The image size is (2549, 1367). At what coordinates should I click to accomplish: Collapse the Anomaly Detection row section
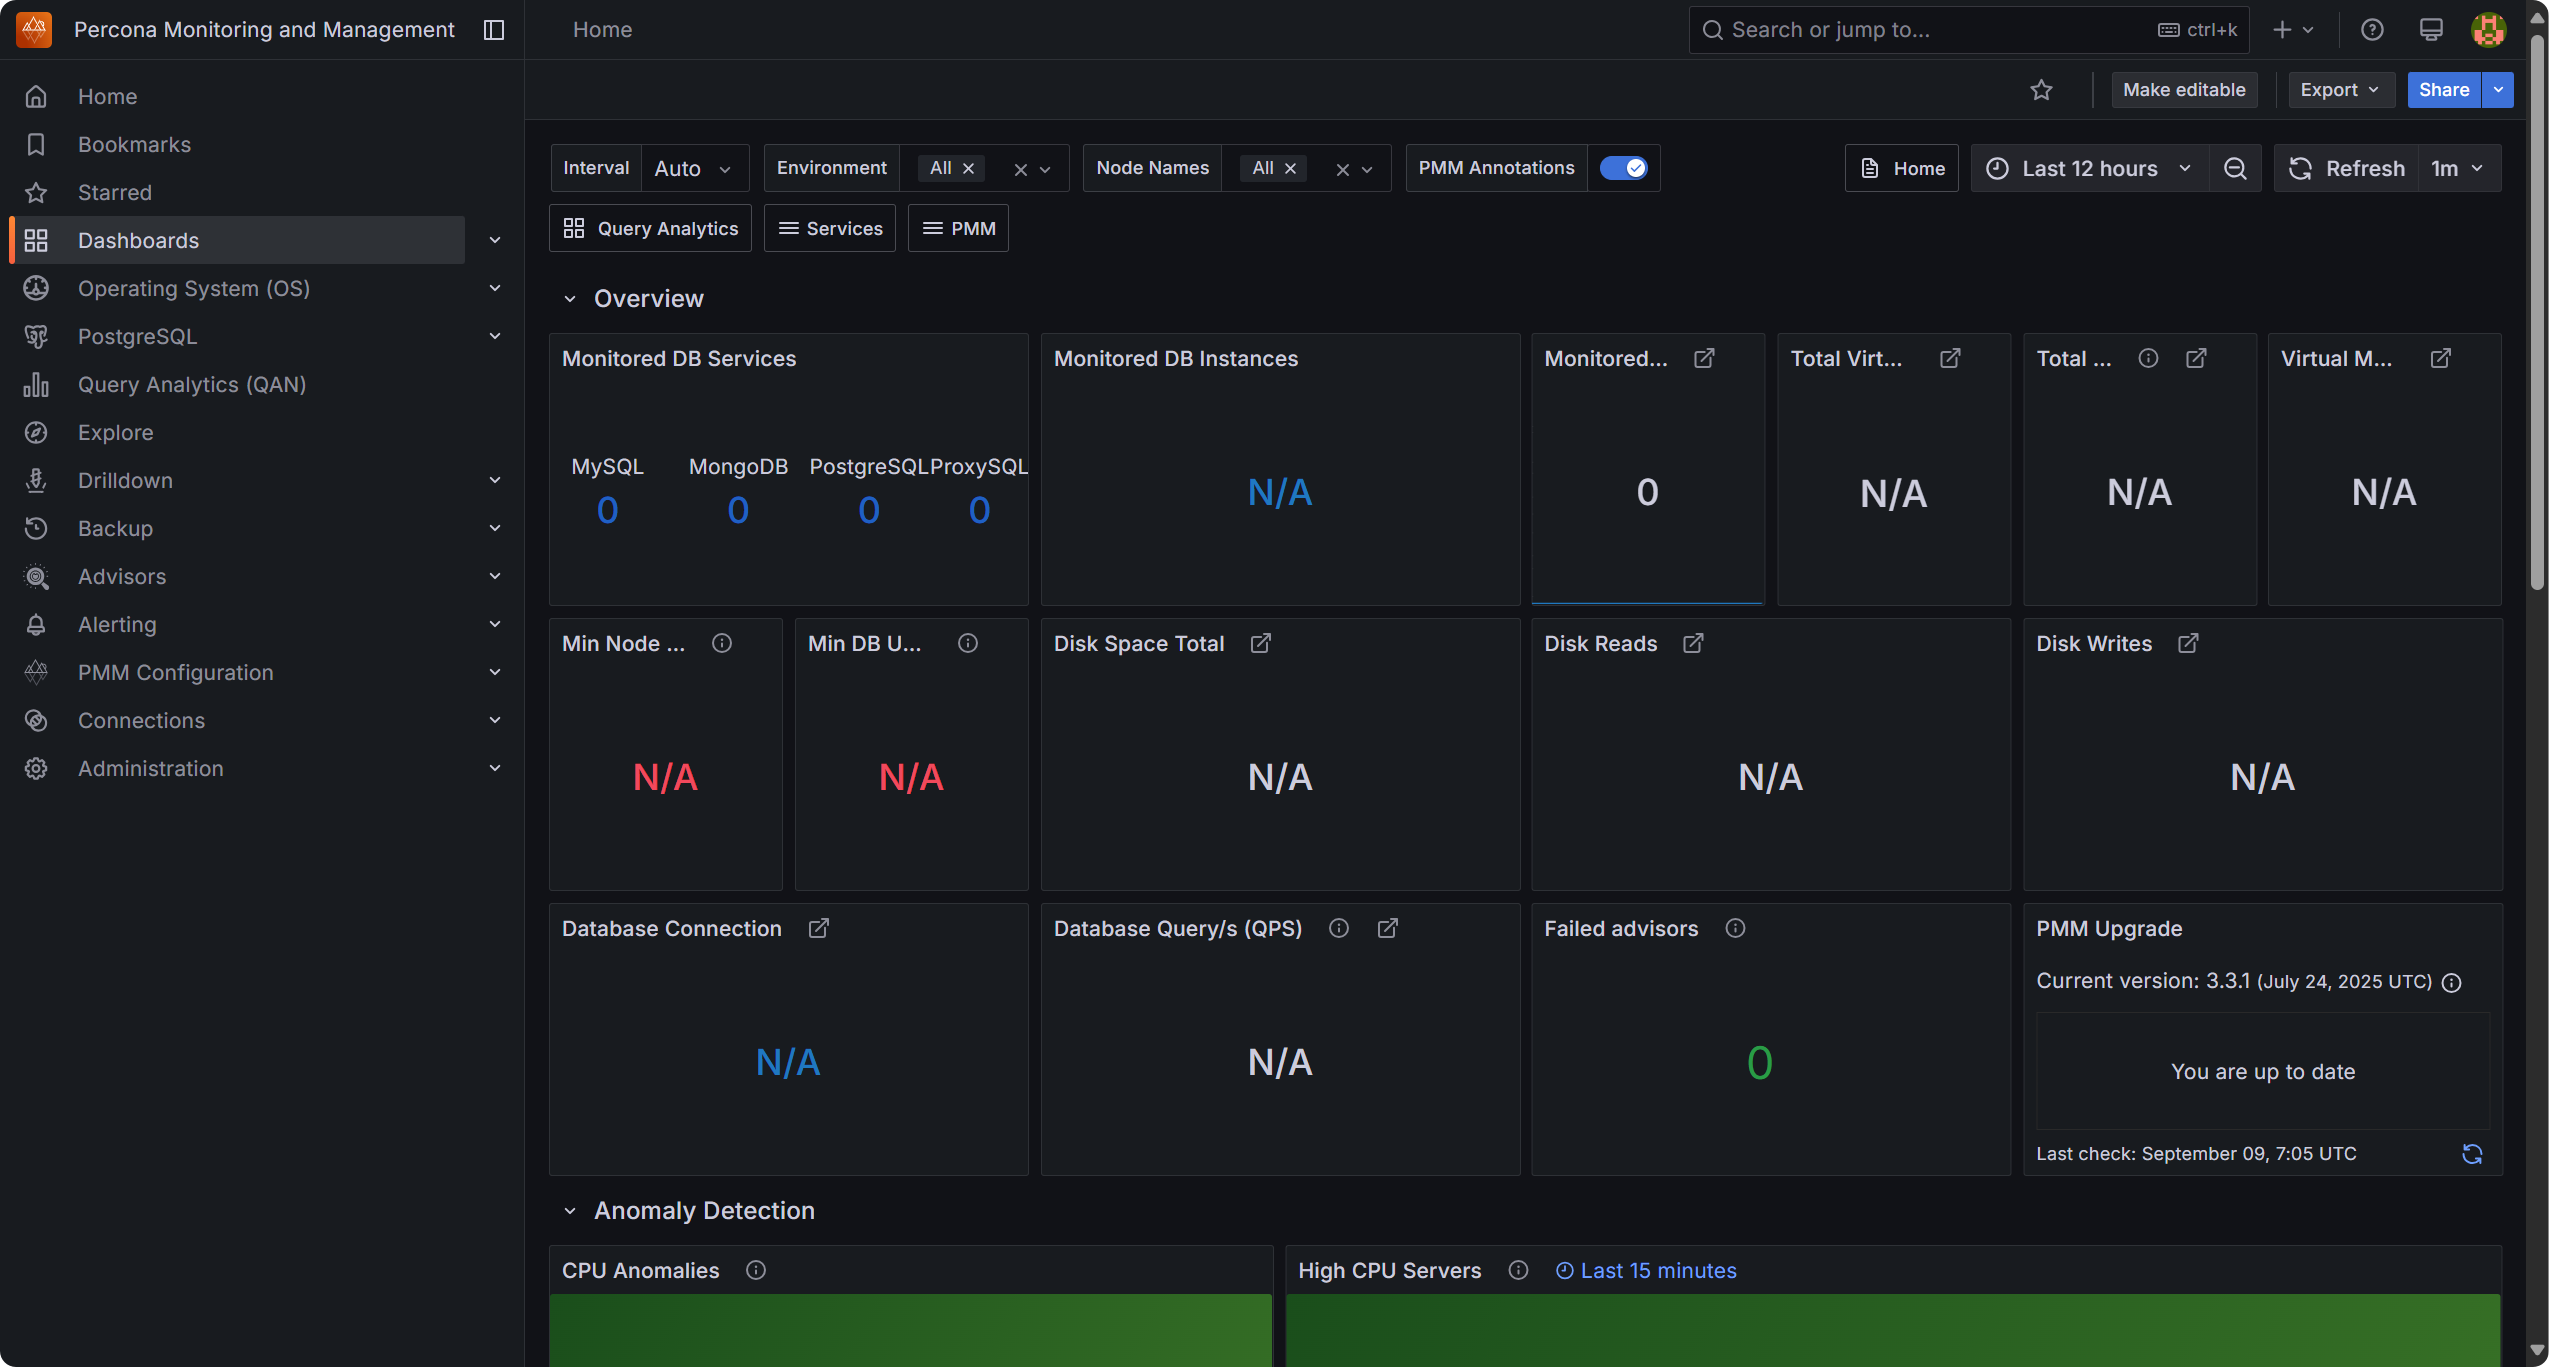point(569,1211)
